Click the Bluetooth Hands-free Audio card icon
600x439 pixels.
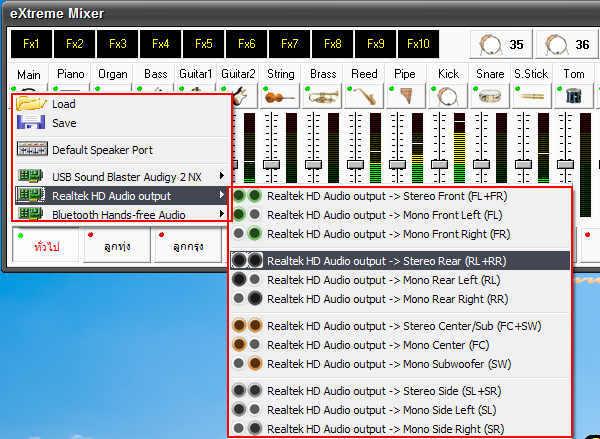[31, 214]
